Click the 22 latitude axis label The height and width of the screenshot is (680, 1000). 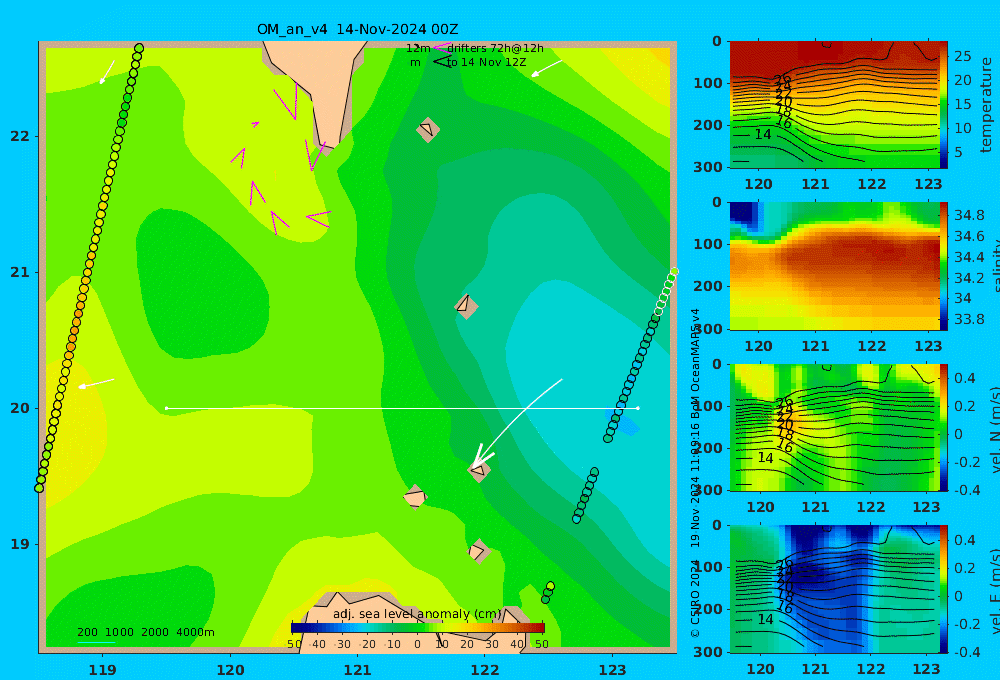coord(20,137)
